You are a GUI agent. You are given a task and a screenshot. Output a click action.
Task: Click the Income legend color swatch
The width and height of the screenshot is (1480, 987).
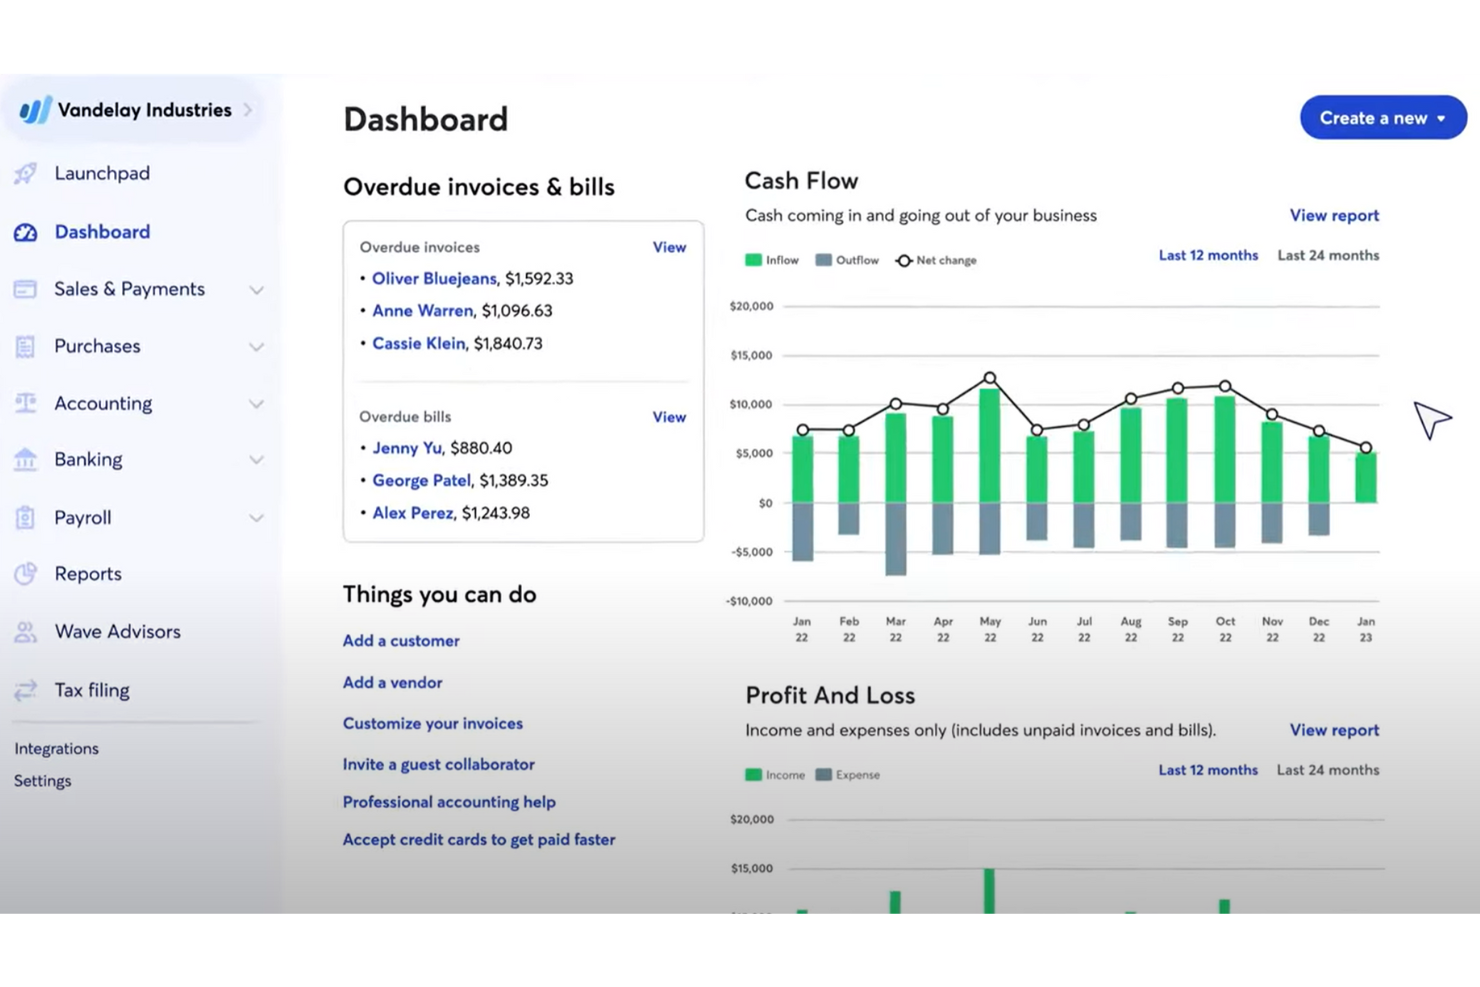pos(753,775)
